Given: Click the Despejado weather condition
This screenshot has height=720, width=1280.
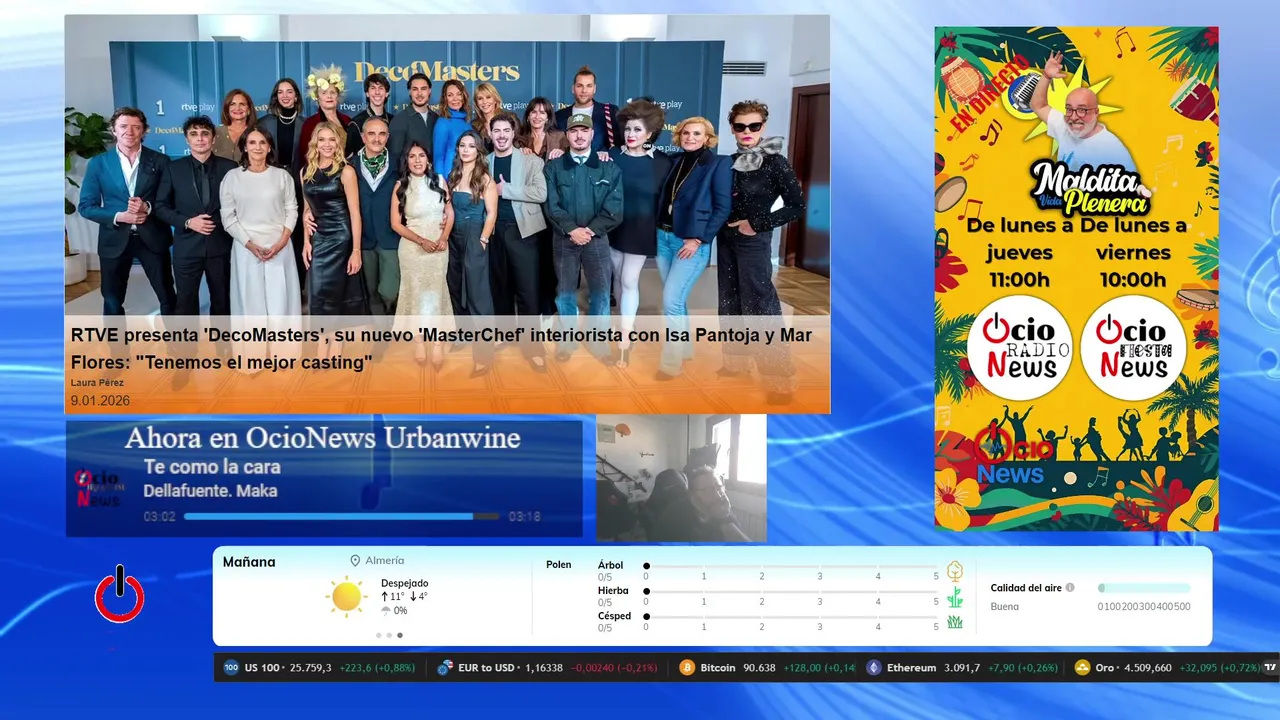Looking at the screenshot, I should 404,583.
